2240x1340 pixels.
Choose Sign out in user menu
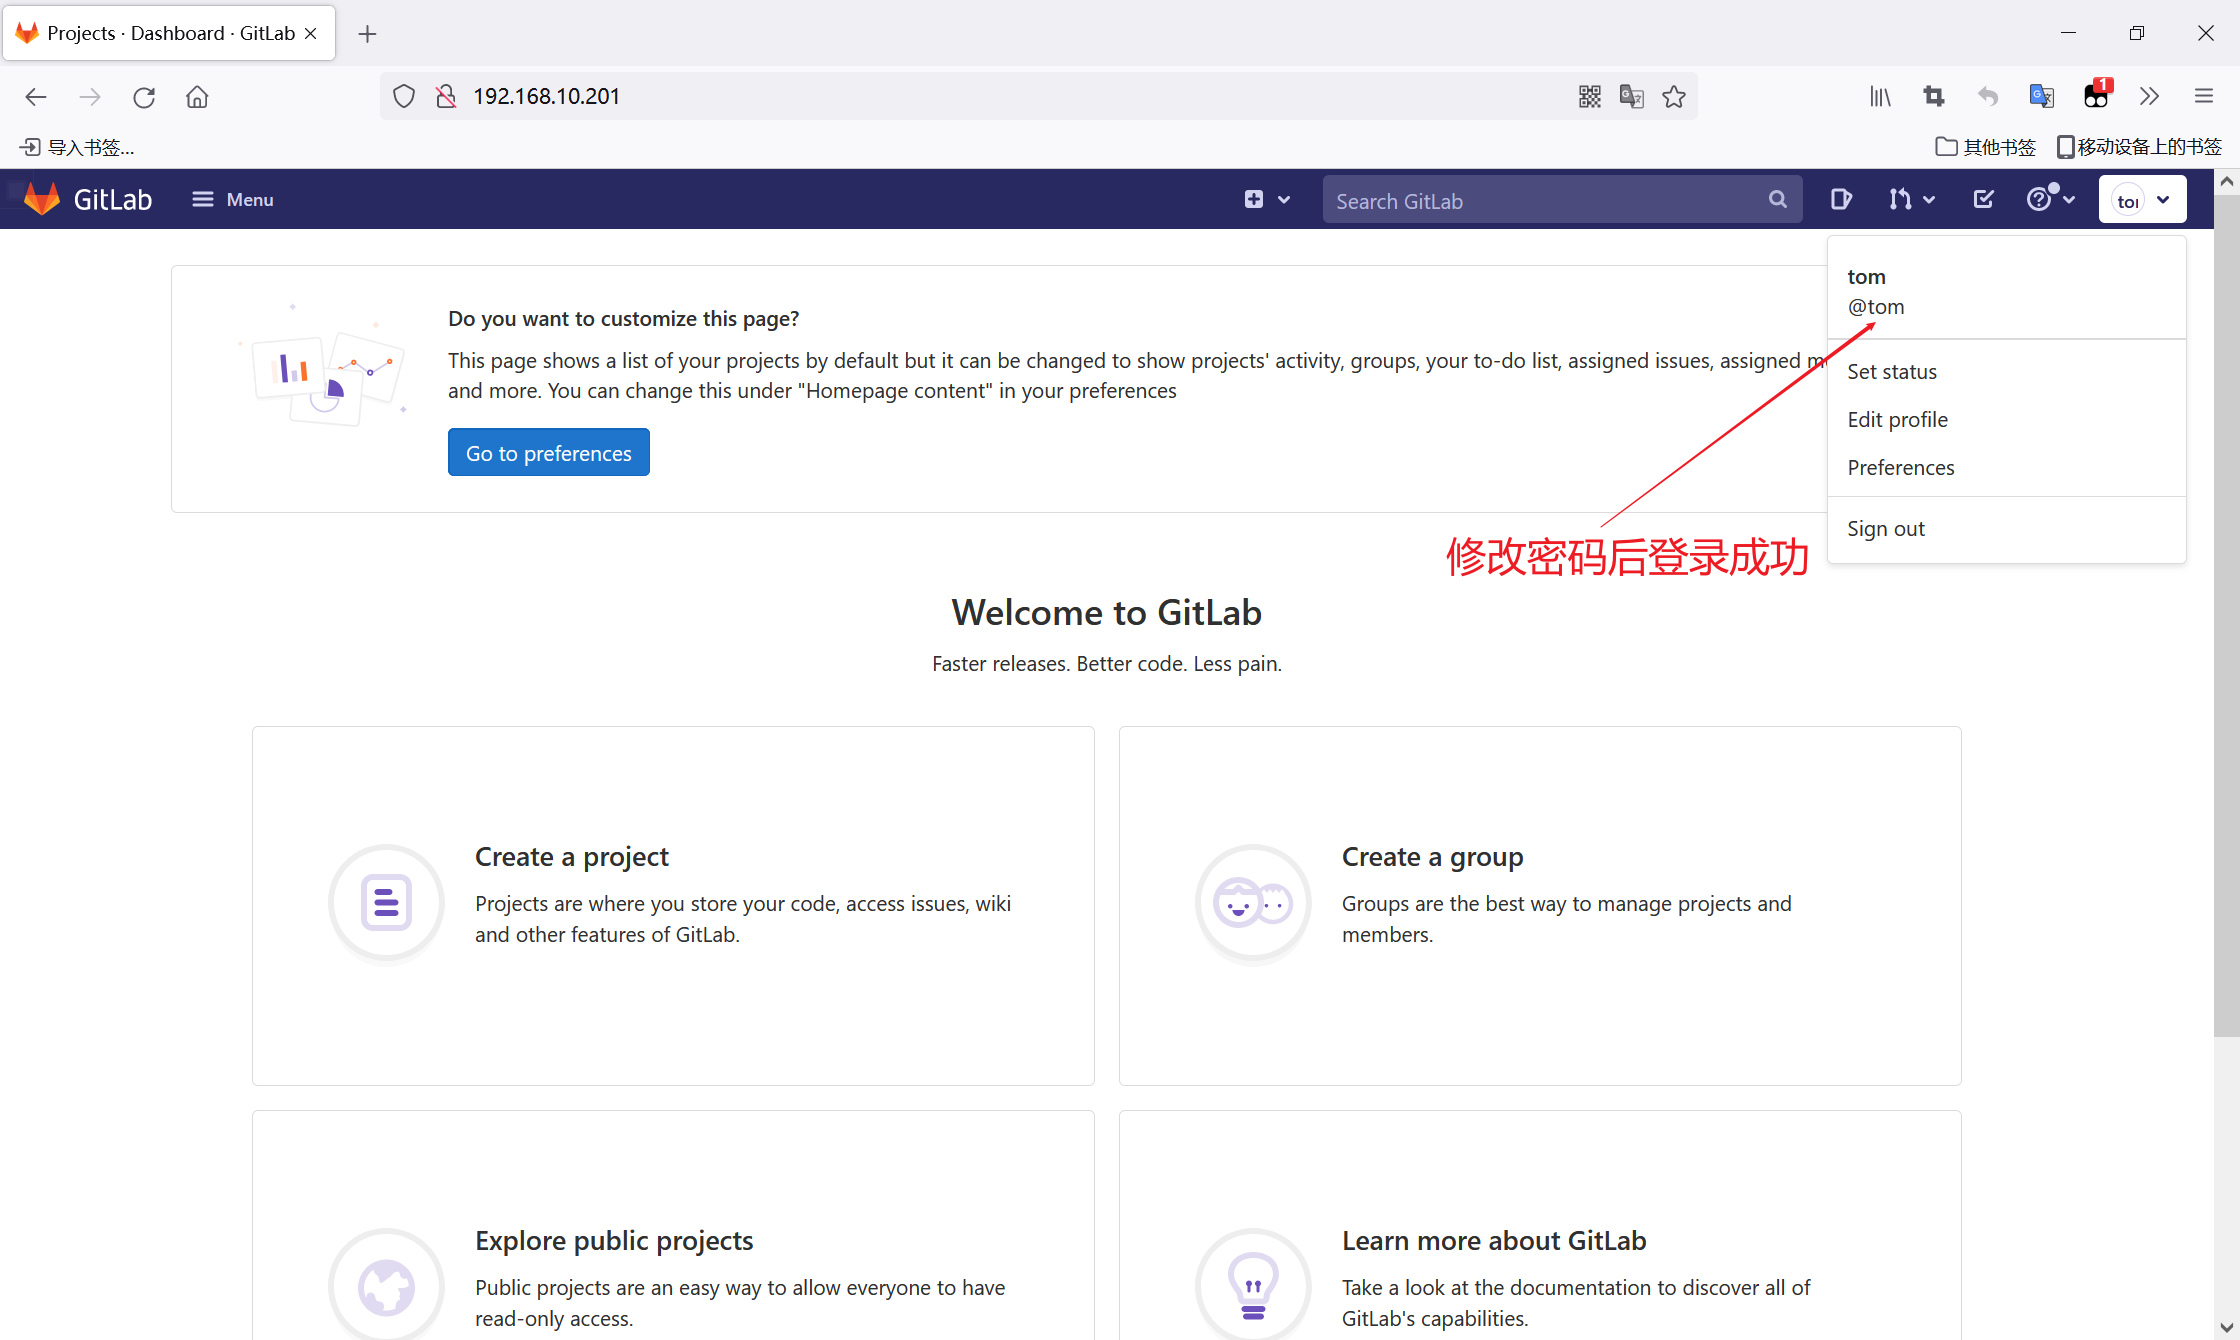pos(1885,529)
